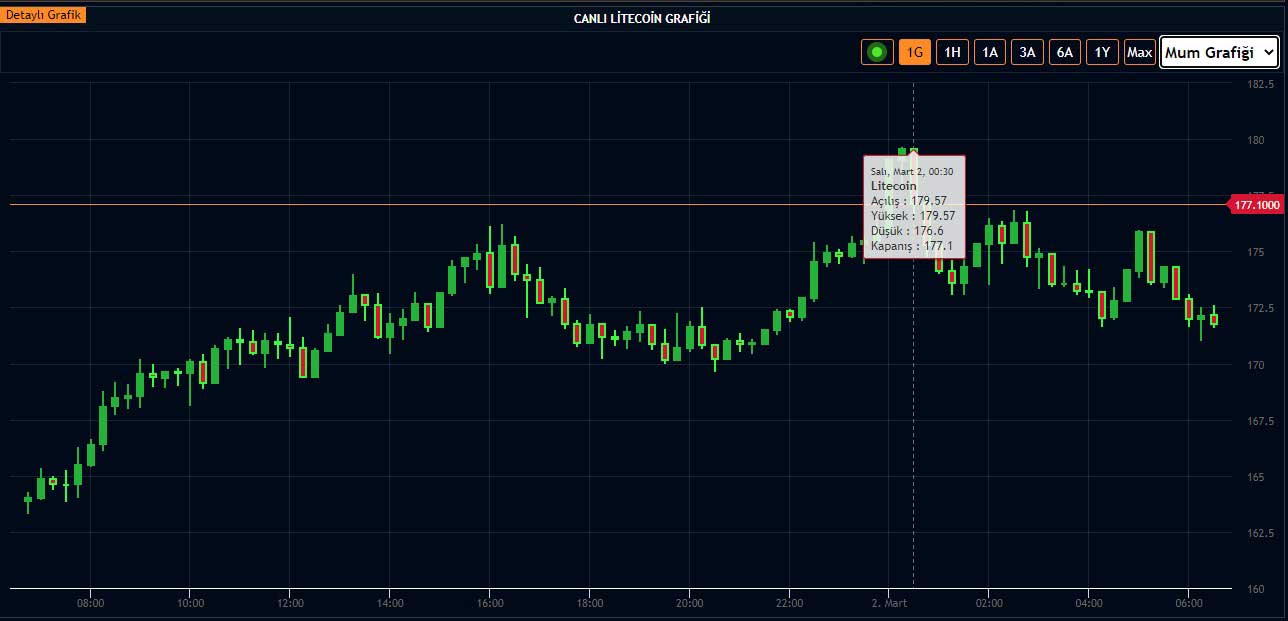This screenshot has height=621, width=1288.
Task: Click the 06:00 time axis label
Action: (1188, 603)
